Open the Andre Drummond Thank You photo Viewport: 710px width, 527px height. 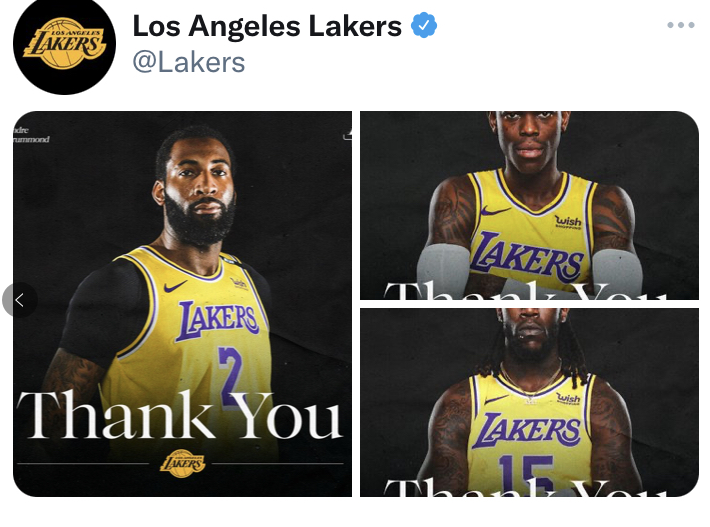tap(182, 304)
